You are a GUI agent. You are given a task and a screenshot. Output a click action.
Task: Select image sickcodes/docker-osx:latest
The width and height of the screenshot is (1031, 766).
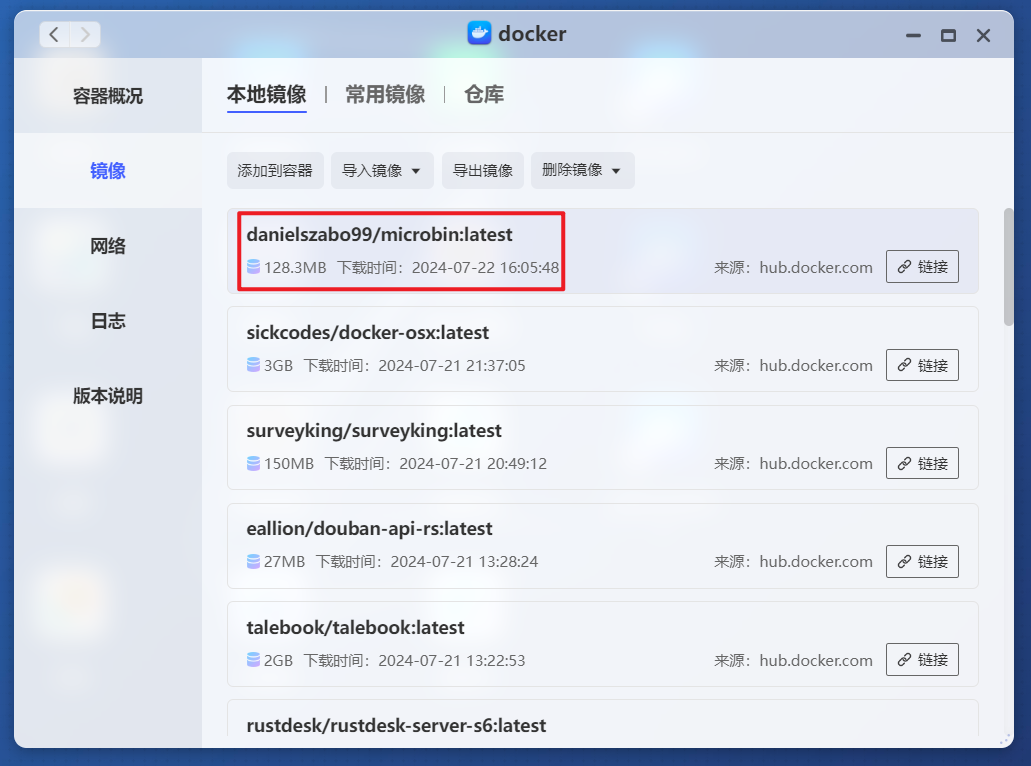coord(602,349)
